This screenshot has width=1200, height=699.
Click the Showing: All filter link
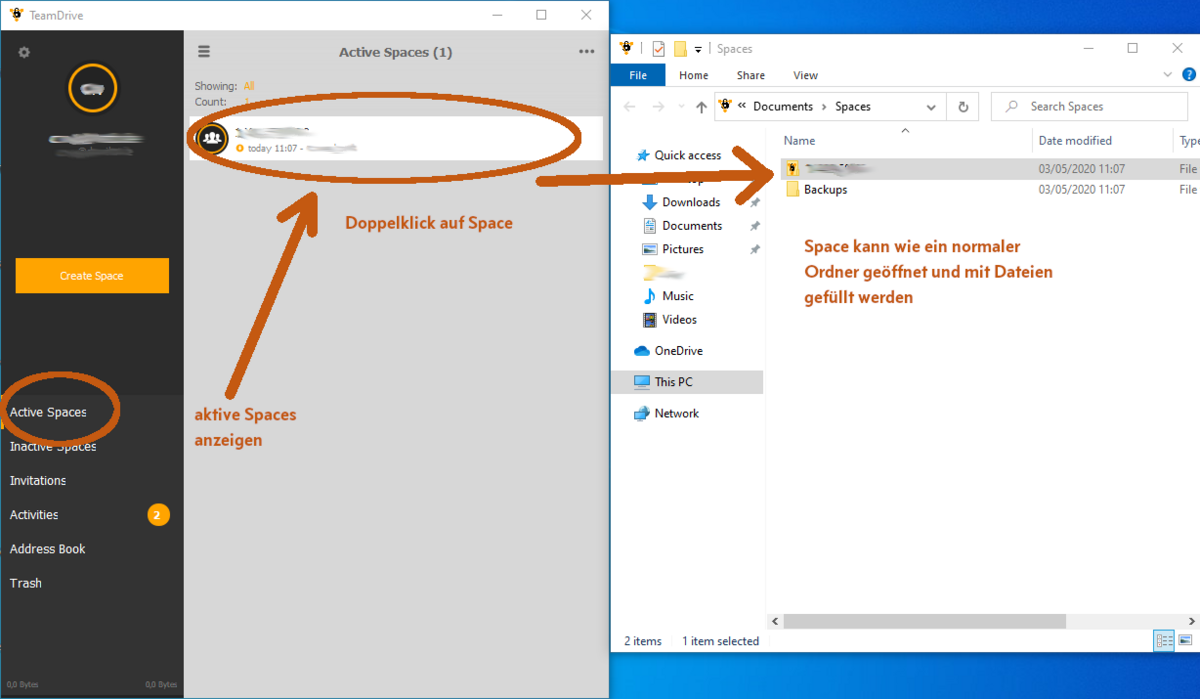point(249,86)
